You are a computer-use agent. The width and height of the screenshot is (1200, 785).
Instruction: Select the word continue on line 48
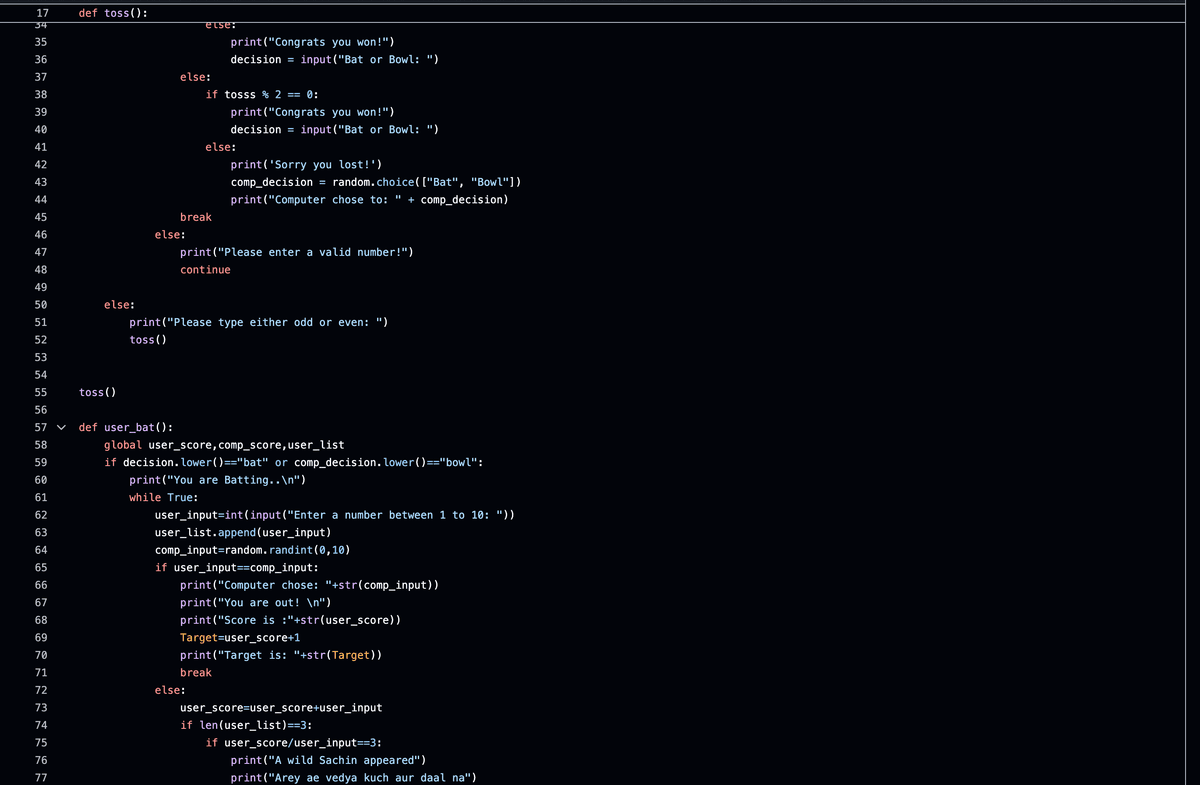point(205,269)
